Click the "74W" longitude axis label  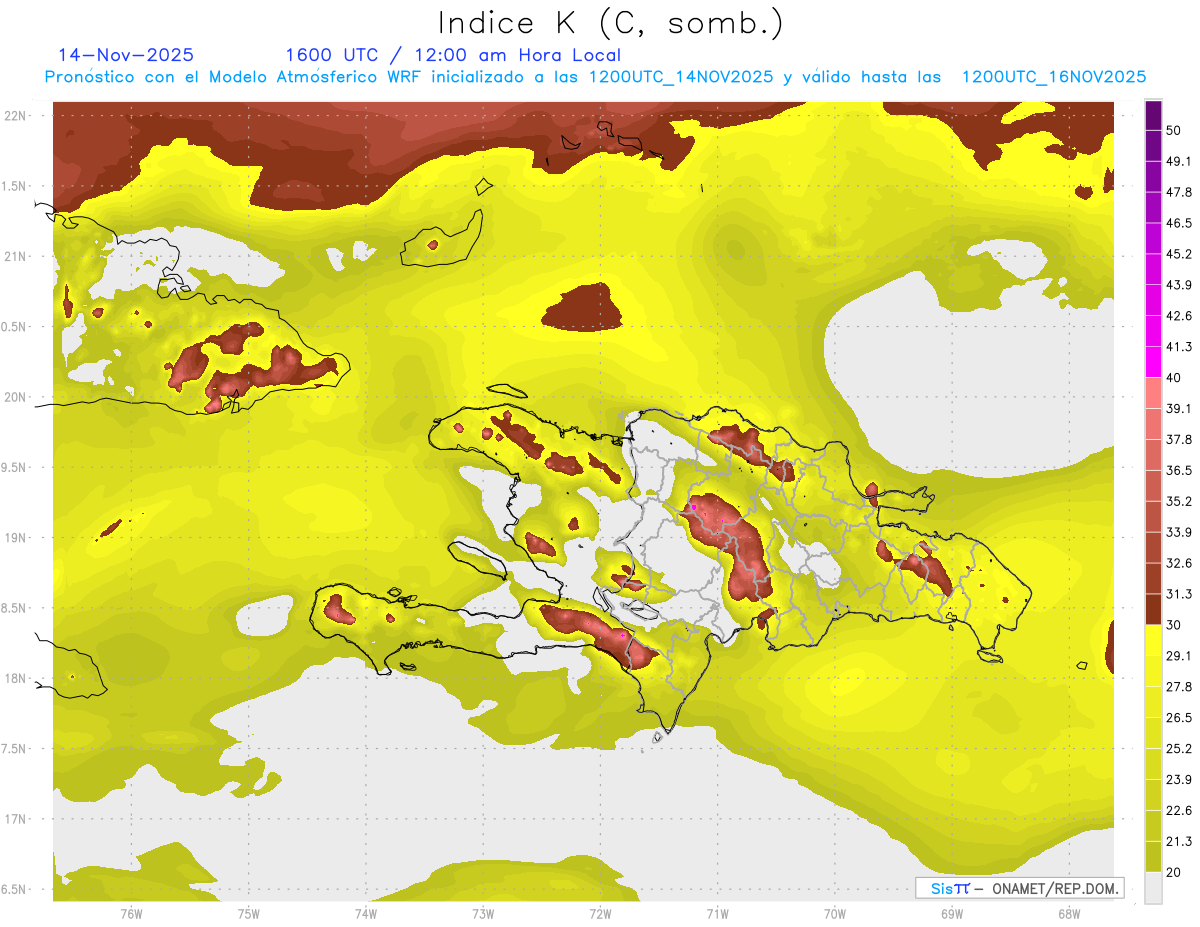point(366,914)
